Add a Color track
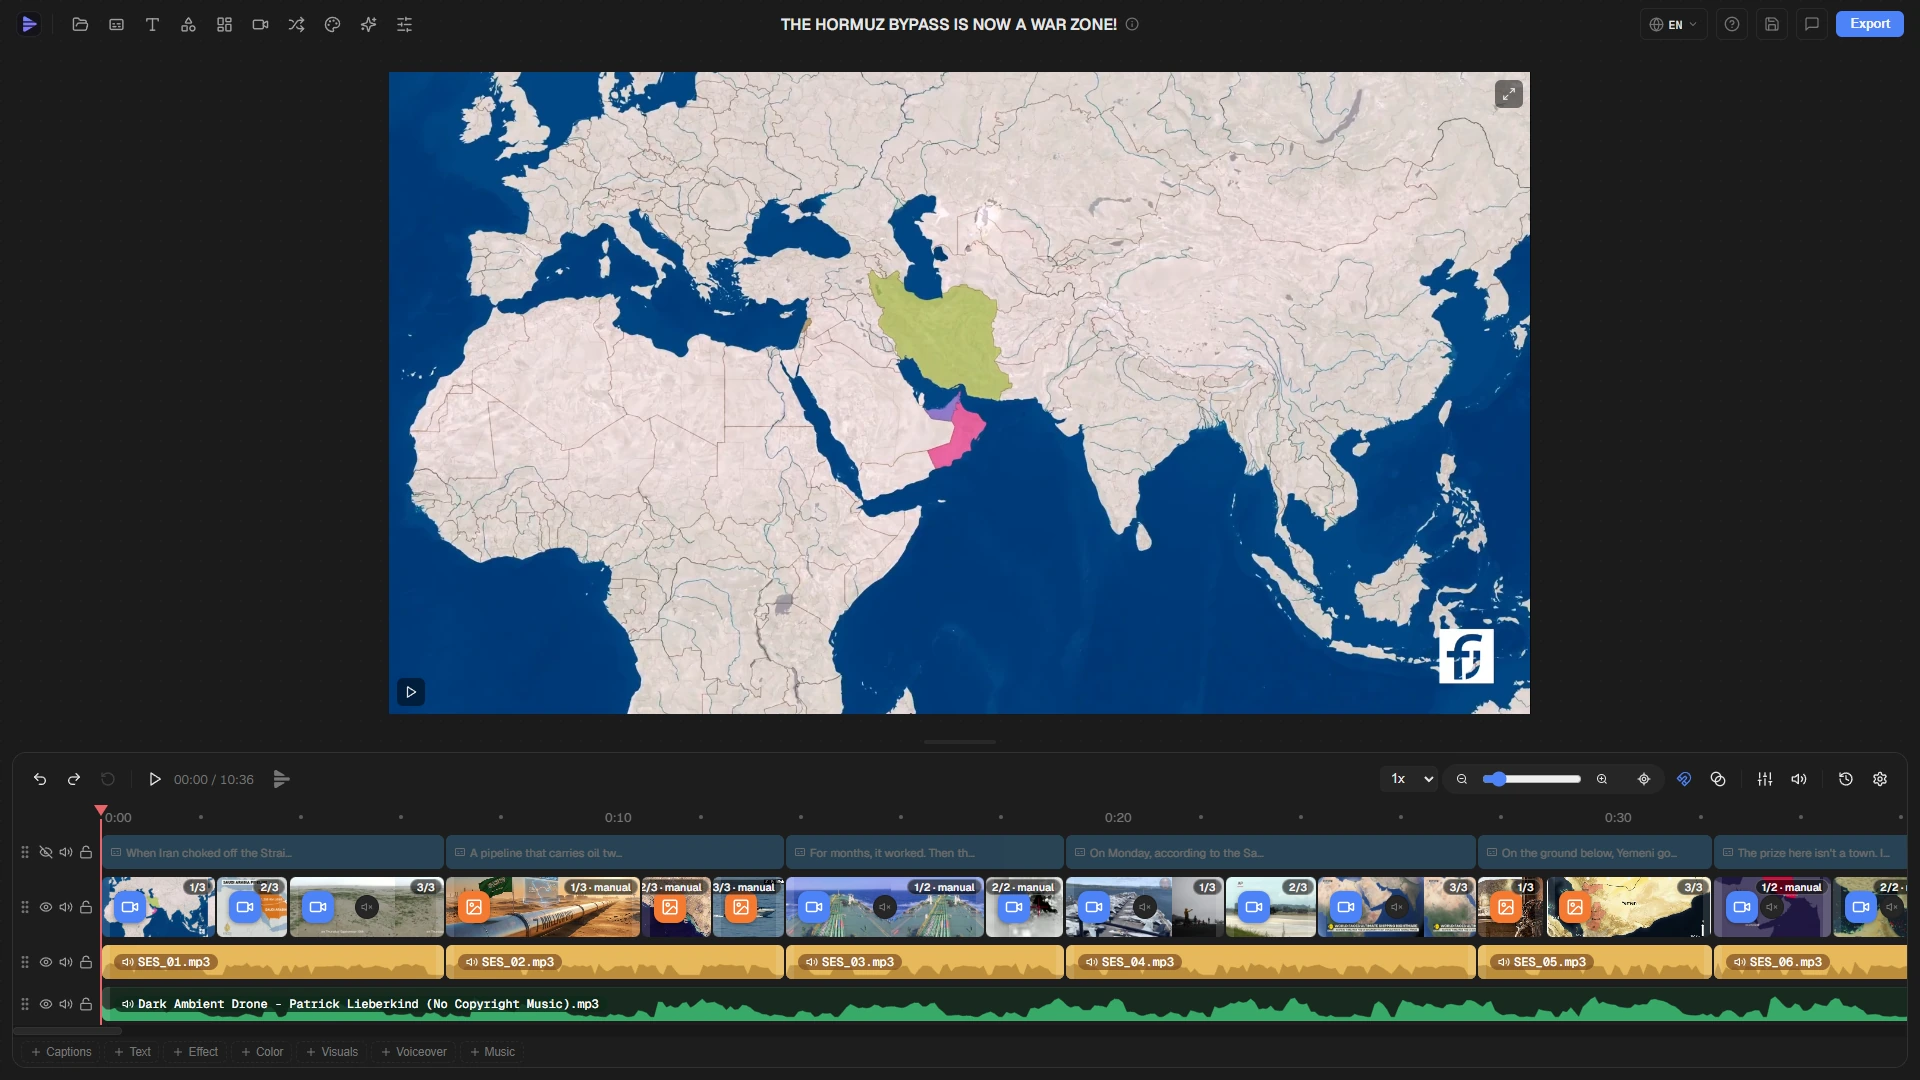 tap(262, 1052)
